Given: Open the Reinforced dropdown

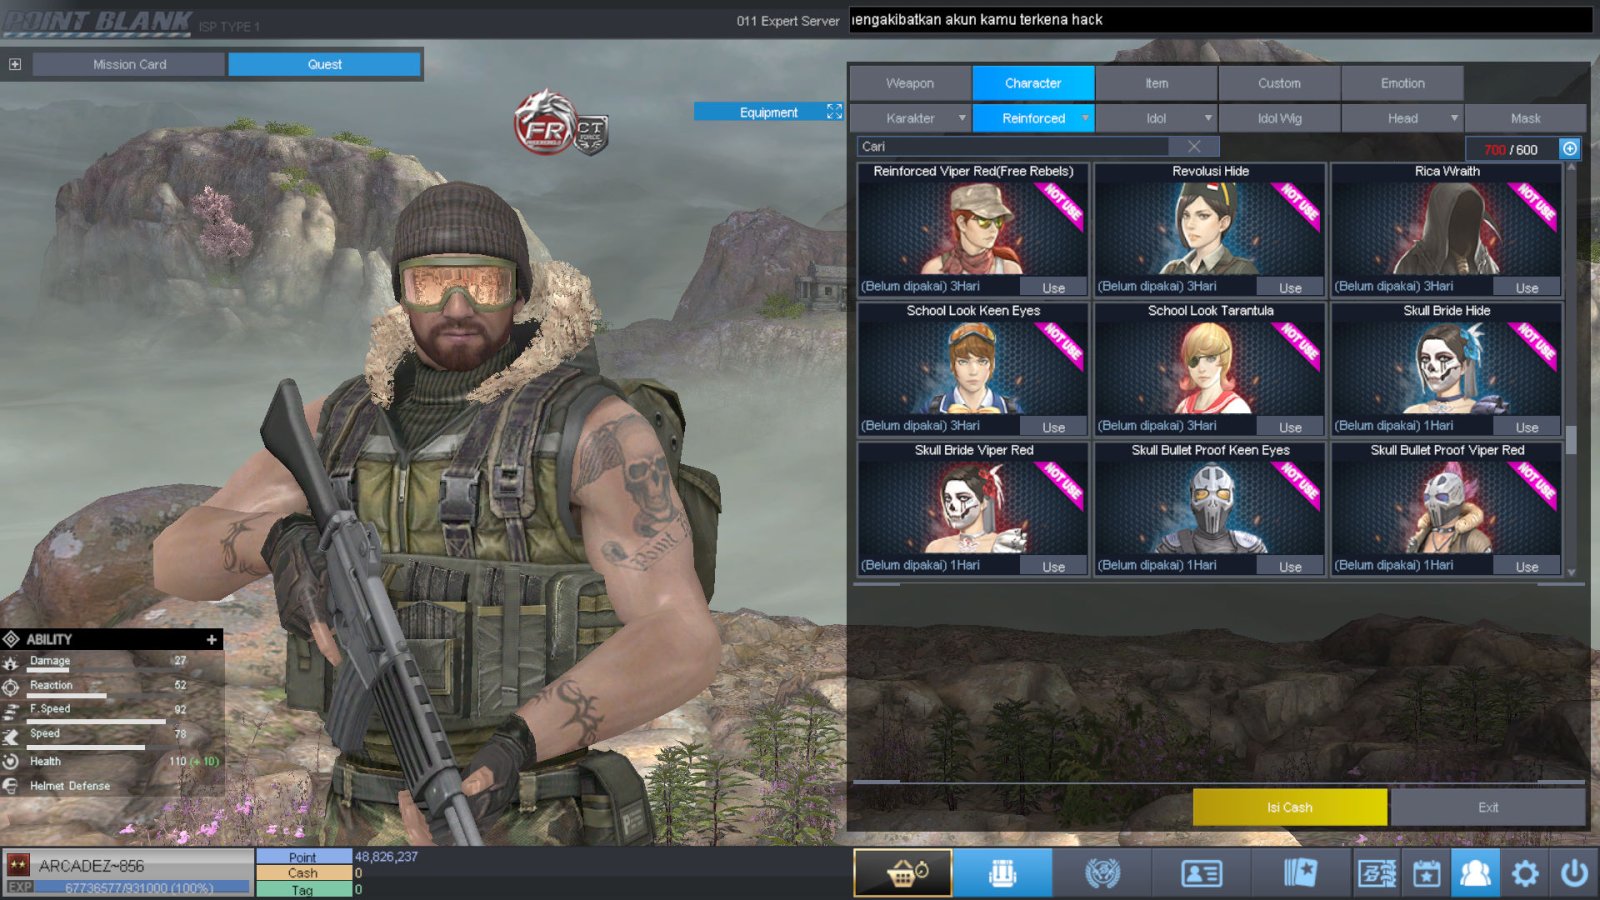Looking at the screenshot, I should click(1034, 118).
